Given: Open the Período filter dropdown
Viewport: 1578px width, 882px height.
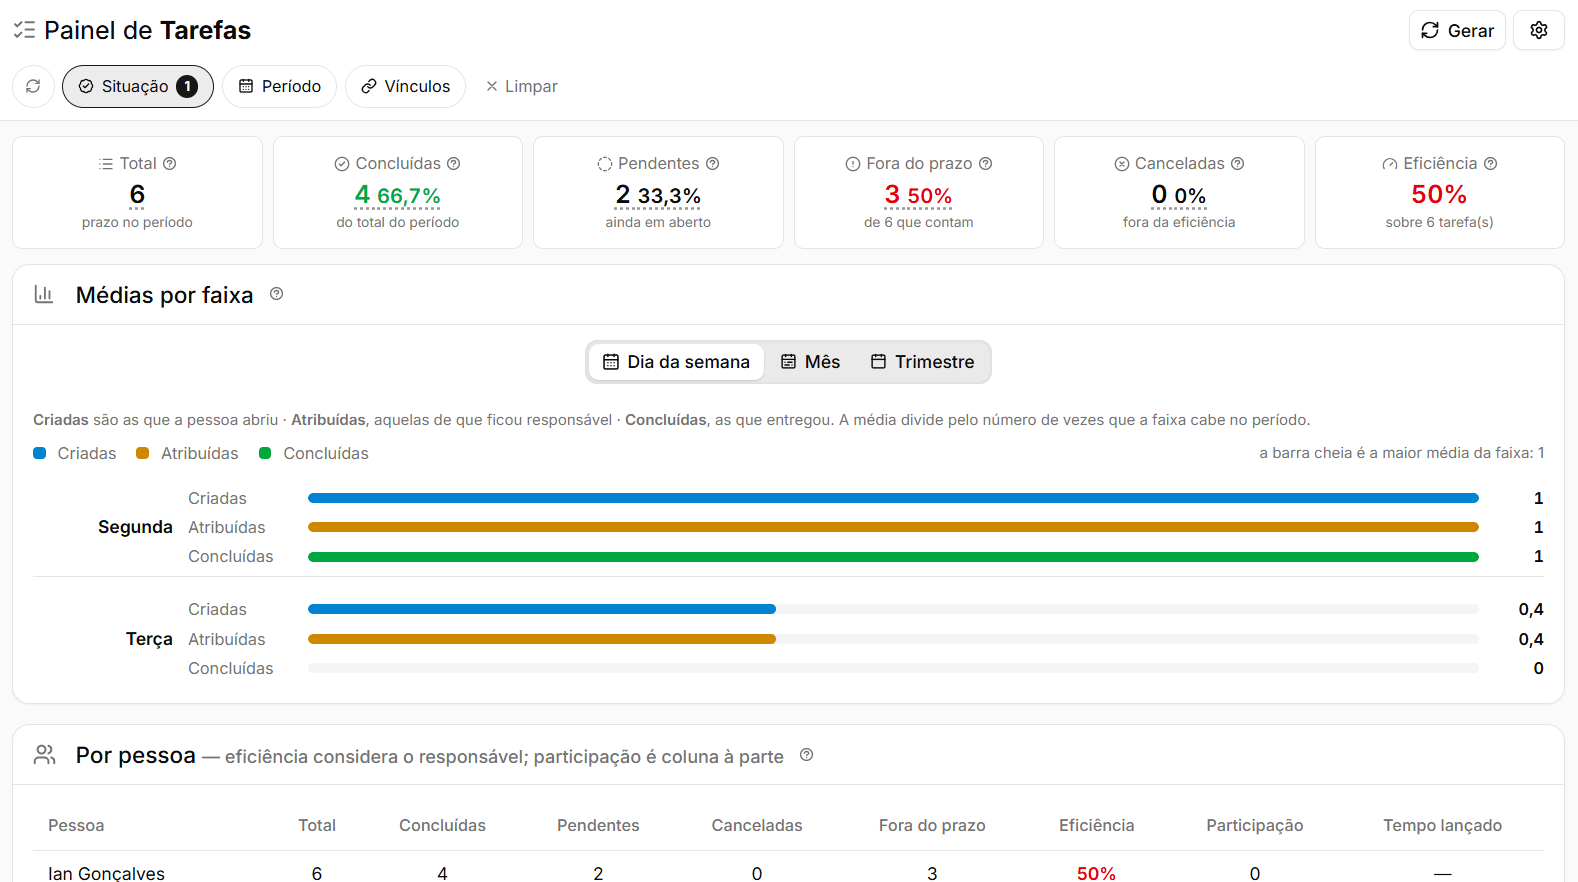Looking at the screenshot, I should [280, 86].
